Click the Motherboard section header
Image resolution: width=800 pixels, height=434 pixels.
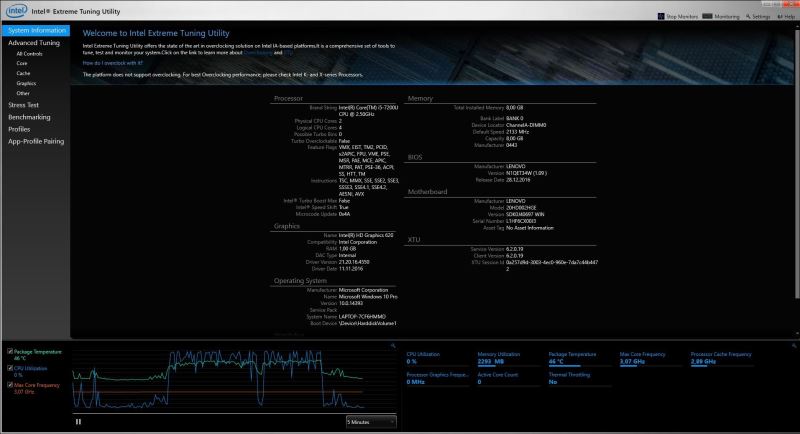point(427,192)
